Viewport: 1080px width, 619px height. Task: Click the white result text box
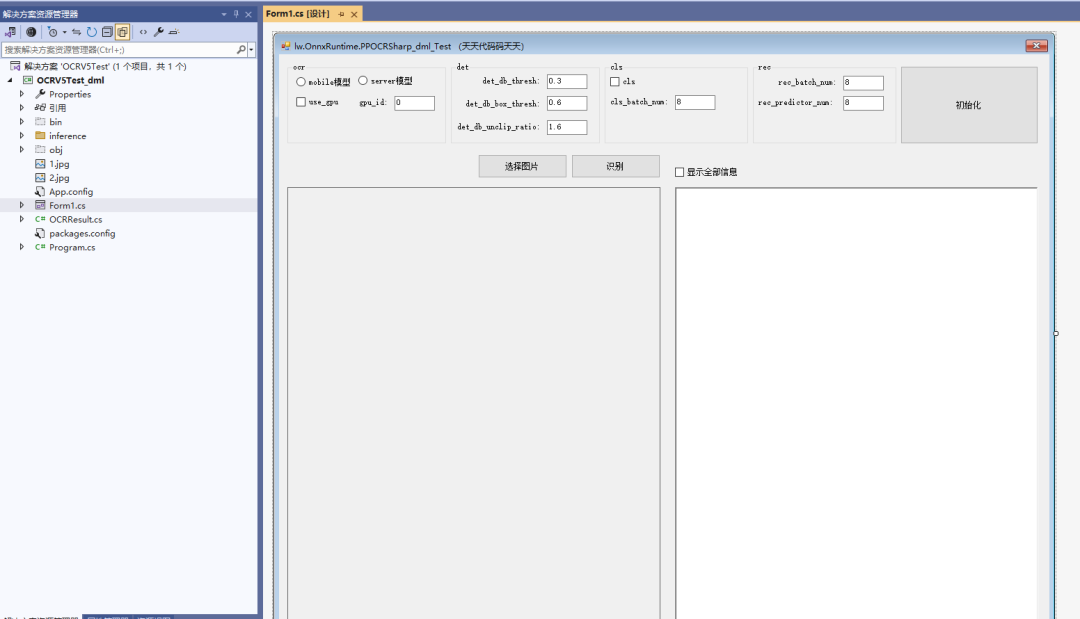(x=856, y=403)
